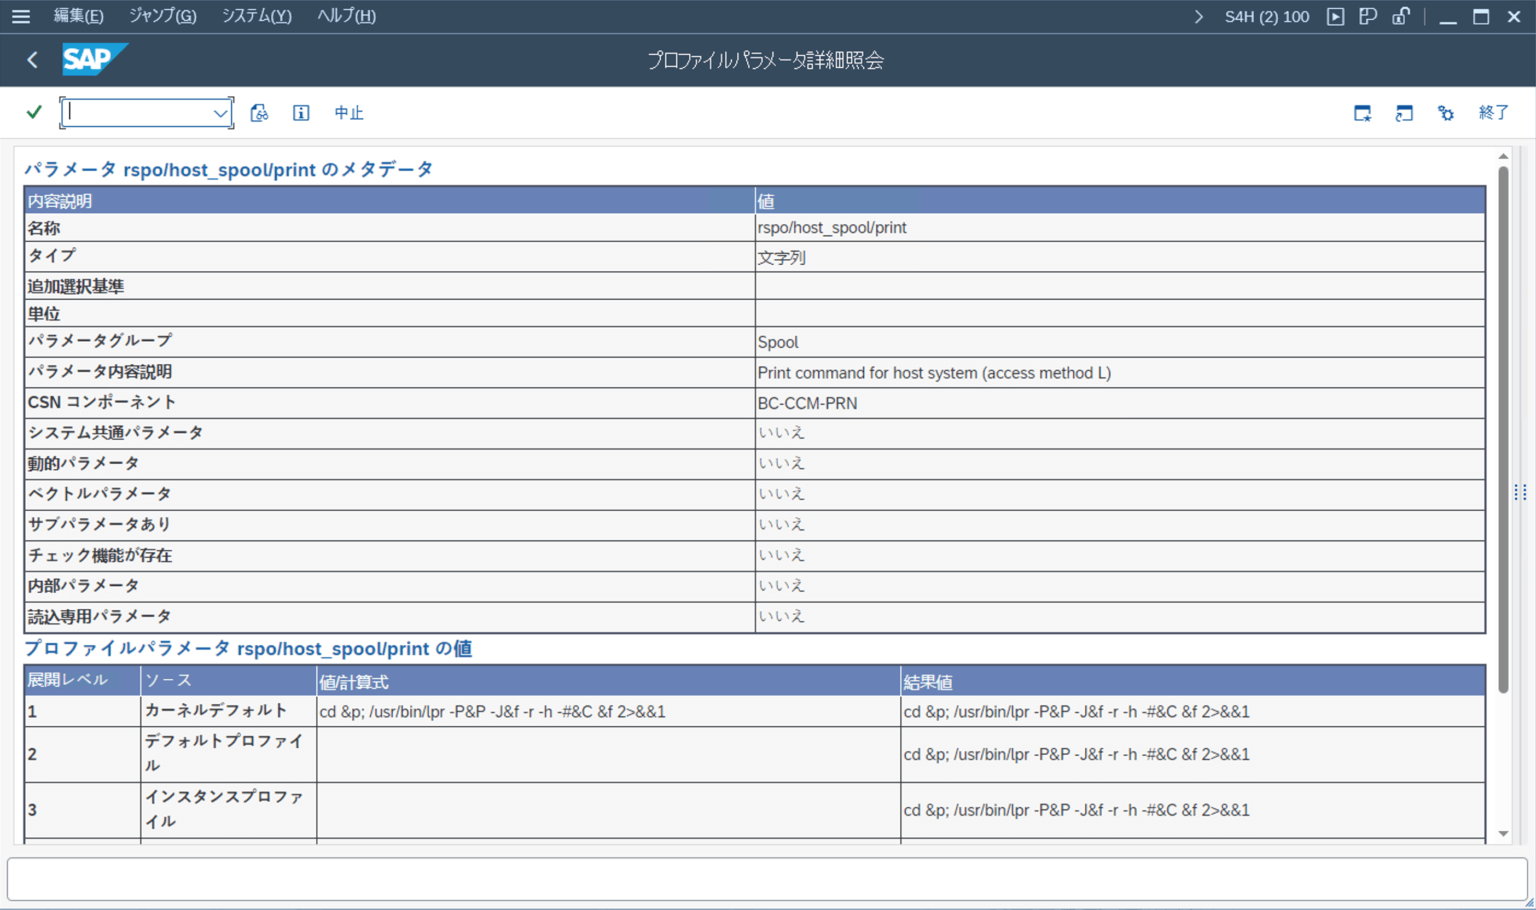Open the document search (find) icon
Viewport: 1536px width, 910px height.
[258, 112]
